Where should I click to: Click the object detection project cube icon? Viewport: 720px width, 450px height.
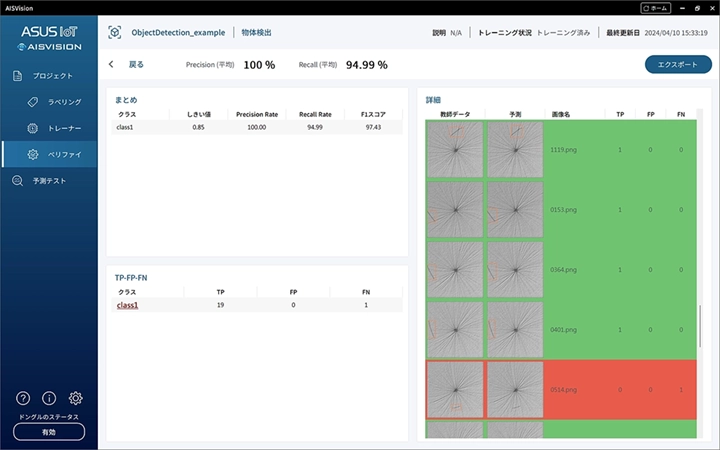(115, 32)
